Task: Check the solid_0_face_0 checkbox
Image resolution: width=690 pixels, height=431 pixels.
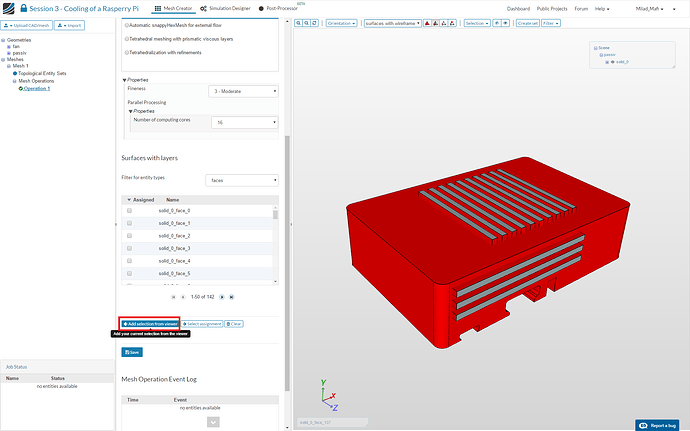Action: [x=129, y=211]
